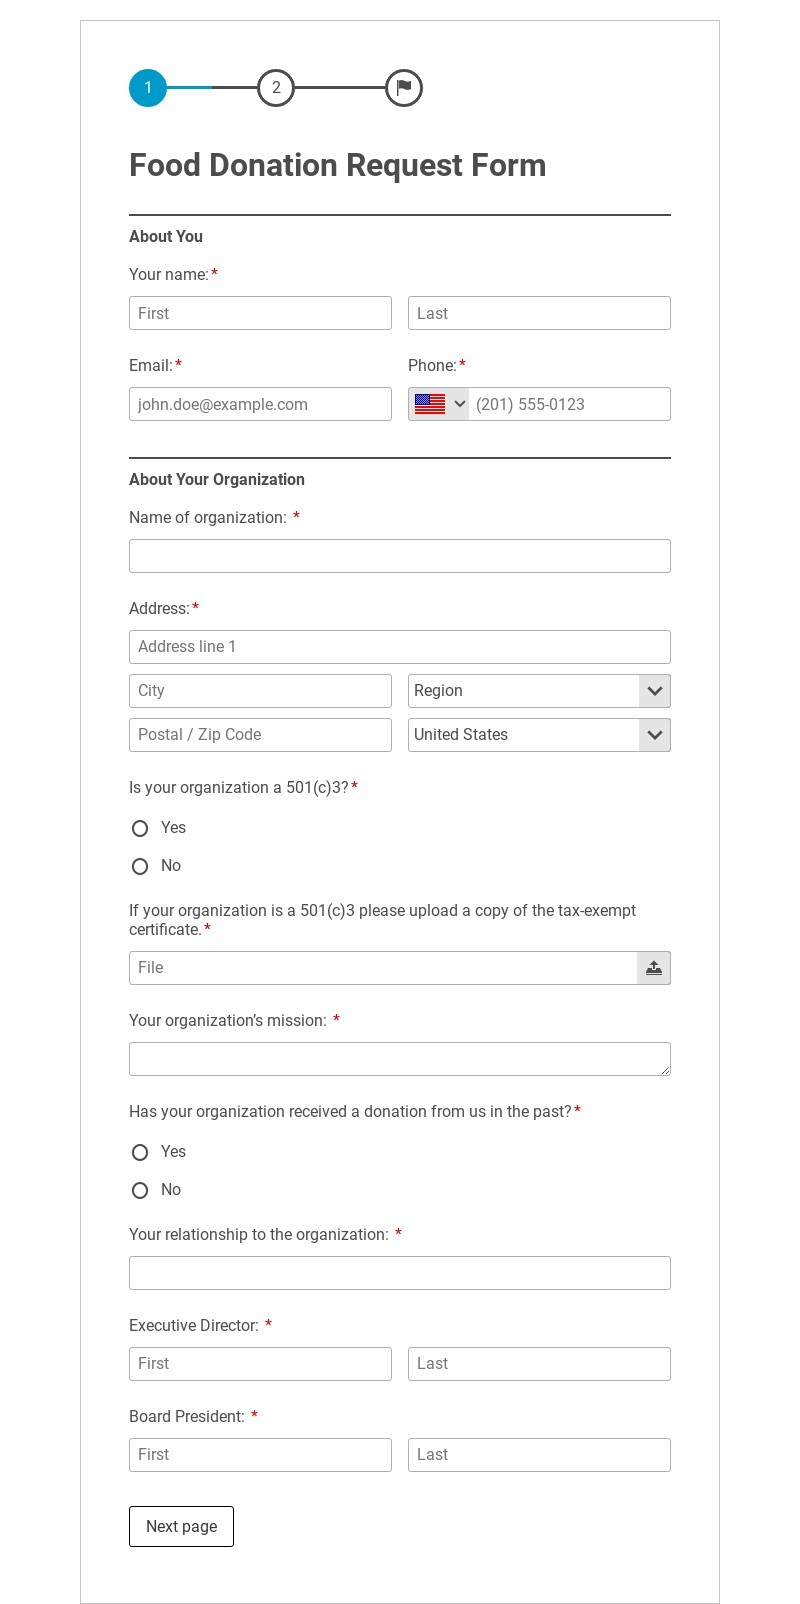800x1604 pixels.
Task: Select No for 501(c)3 organization
Action: pos(140,866)
